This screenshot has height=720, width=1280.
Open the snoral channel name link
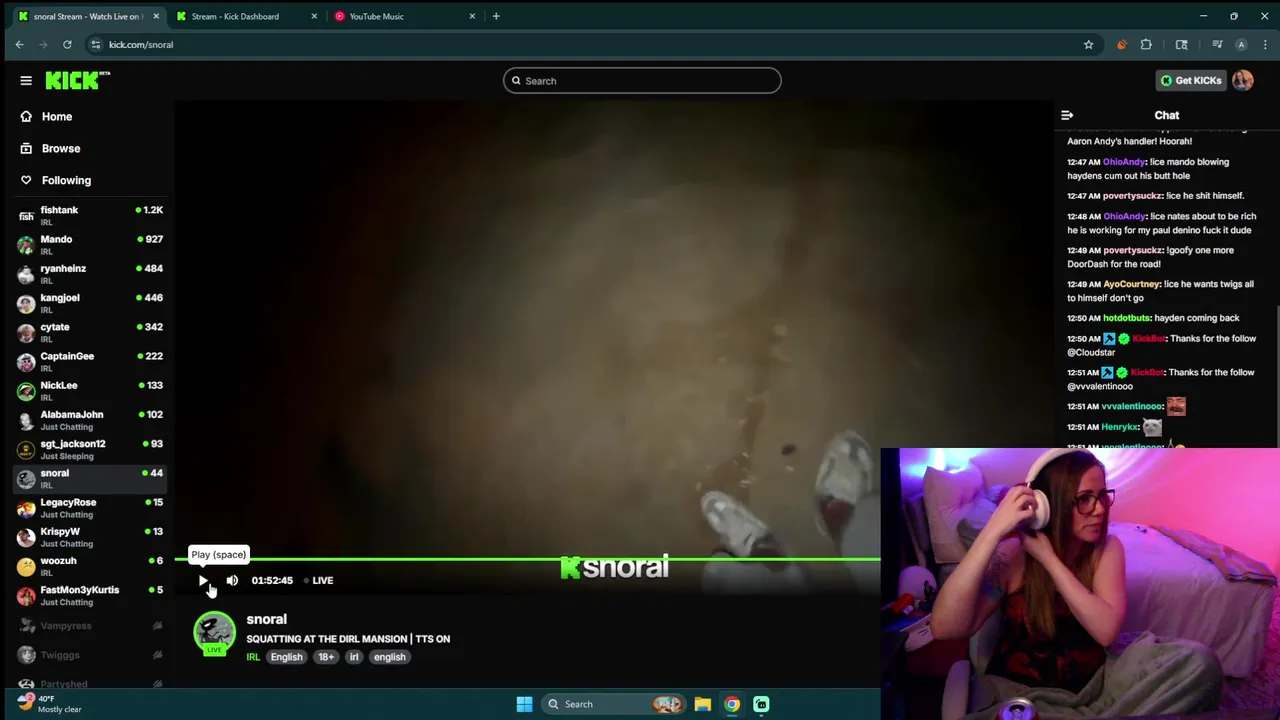pyautogui.click(x=266, y=619)
